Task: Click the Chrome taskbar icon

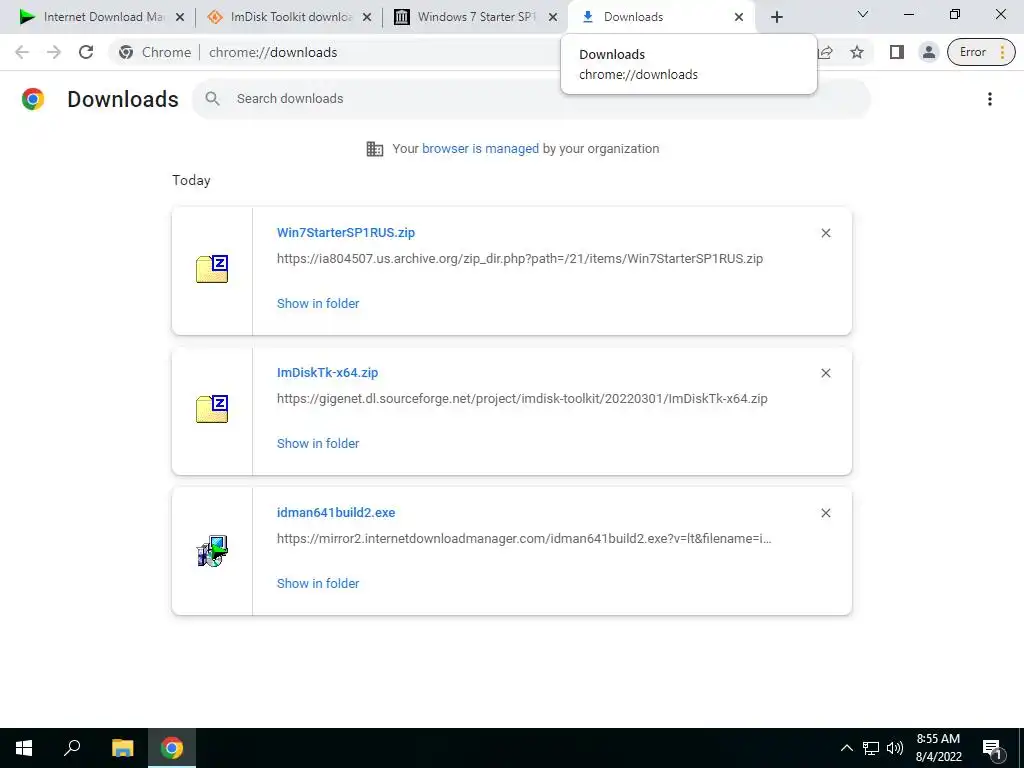Action: pos(172,748)
